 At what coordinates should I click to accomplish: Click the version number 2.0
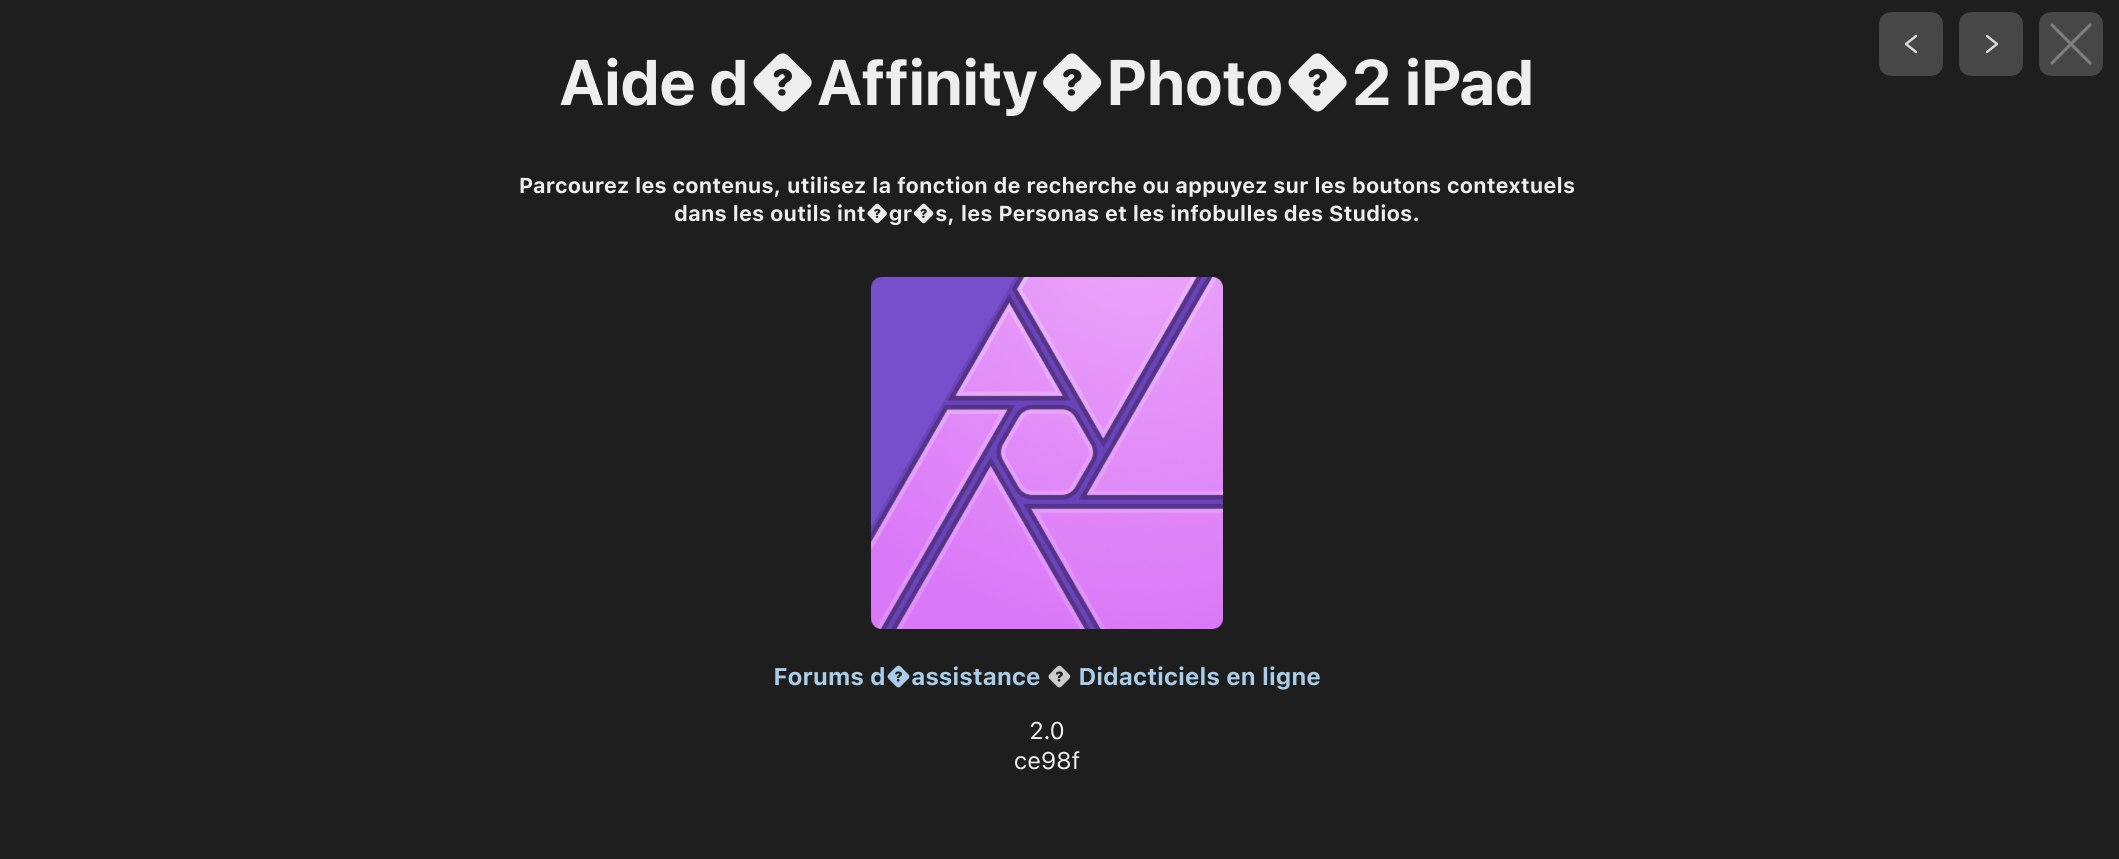[1046, 731]
